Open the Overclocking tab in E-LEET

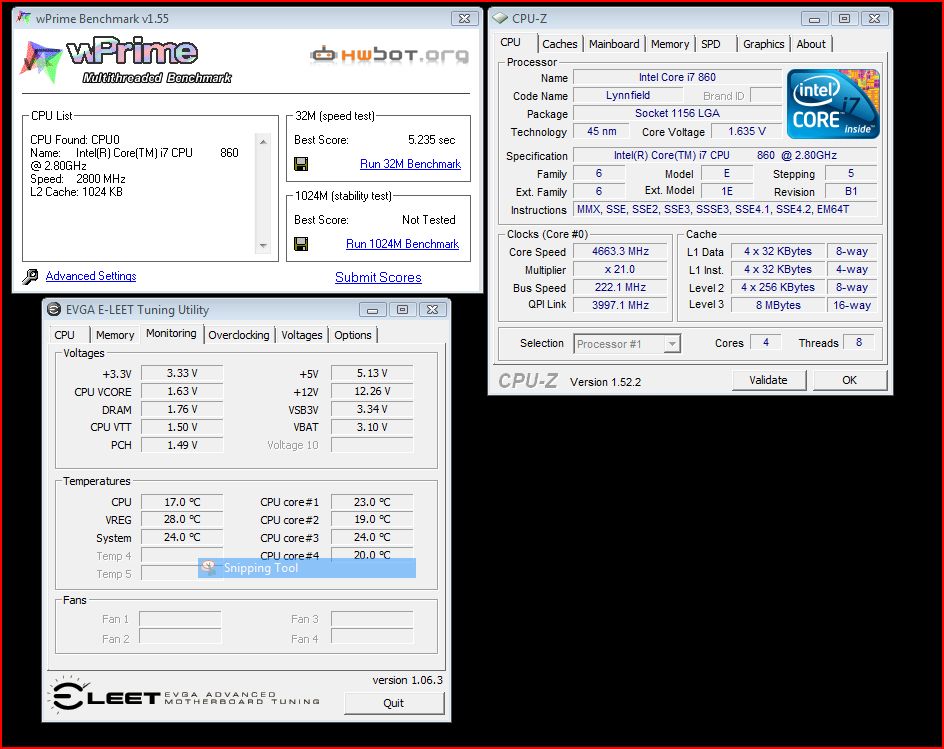239,335
